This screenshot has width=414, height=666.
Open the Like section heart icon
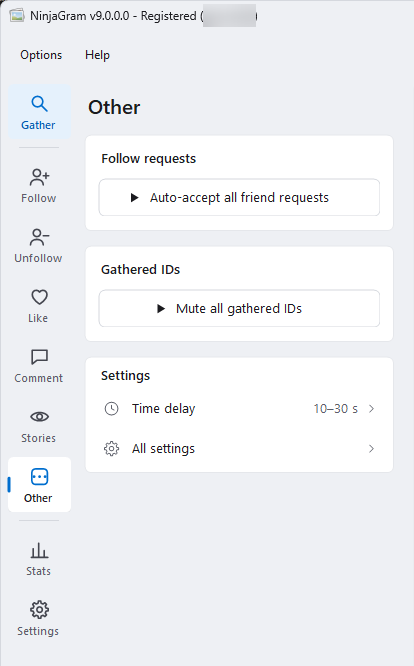pyautogui.click(x=39, y=297)
